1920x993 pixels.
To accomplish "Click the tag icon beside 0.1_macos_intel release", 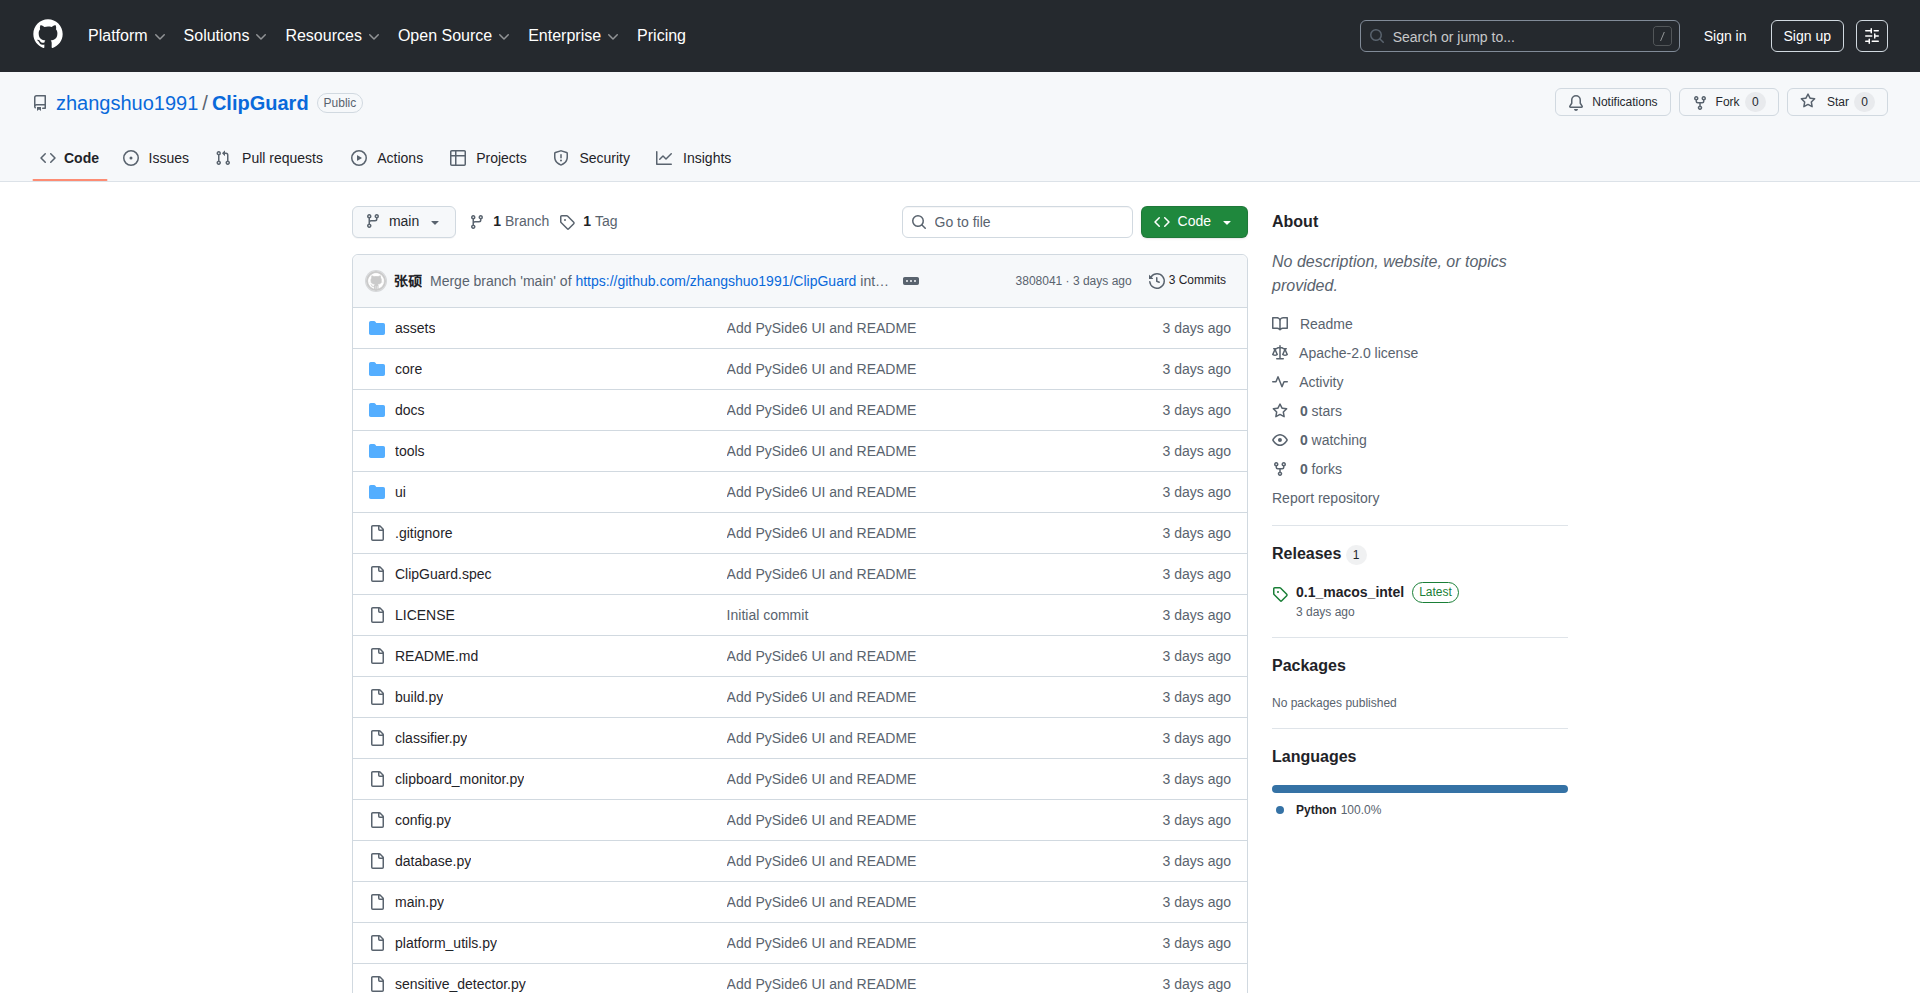I will pyautogui.click(x=1280, y=593).
